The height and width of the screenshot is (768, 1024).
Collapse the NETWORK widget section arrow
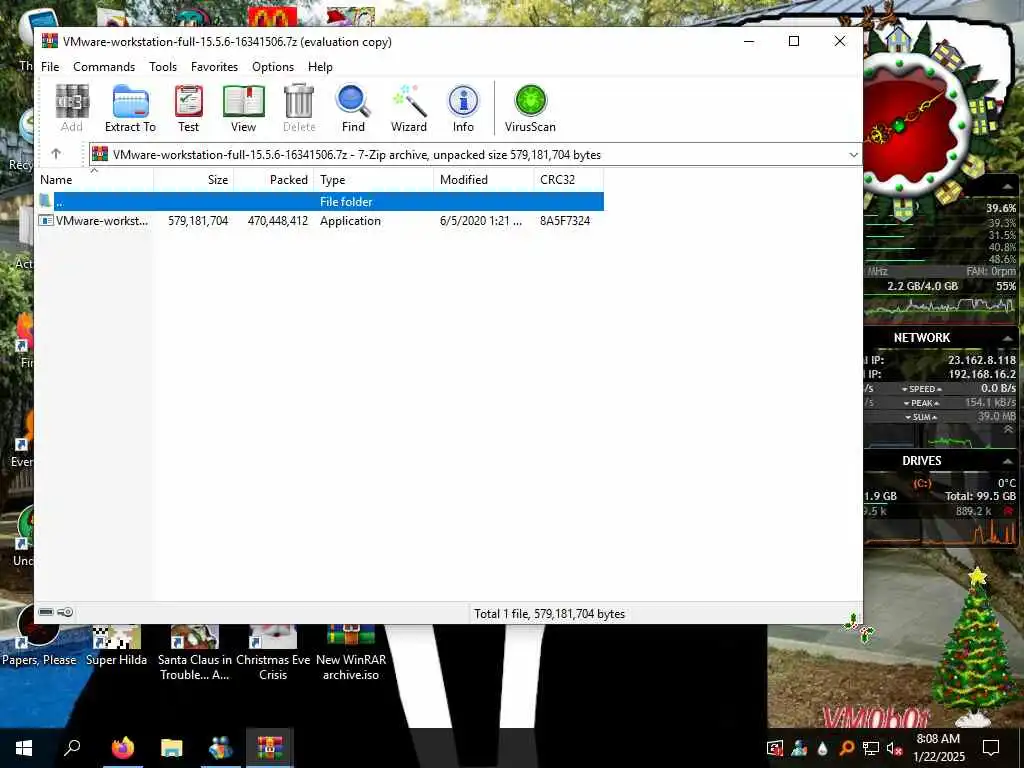tap(1007, 338)
